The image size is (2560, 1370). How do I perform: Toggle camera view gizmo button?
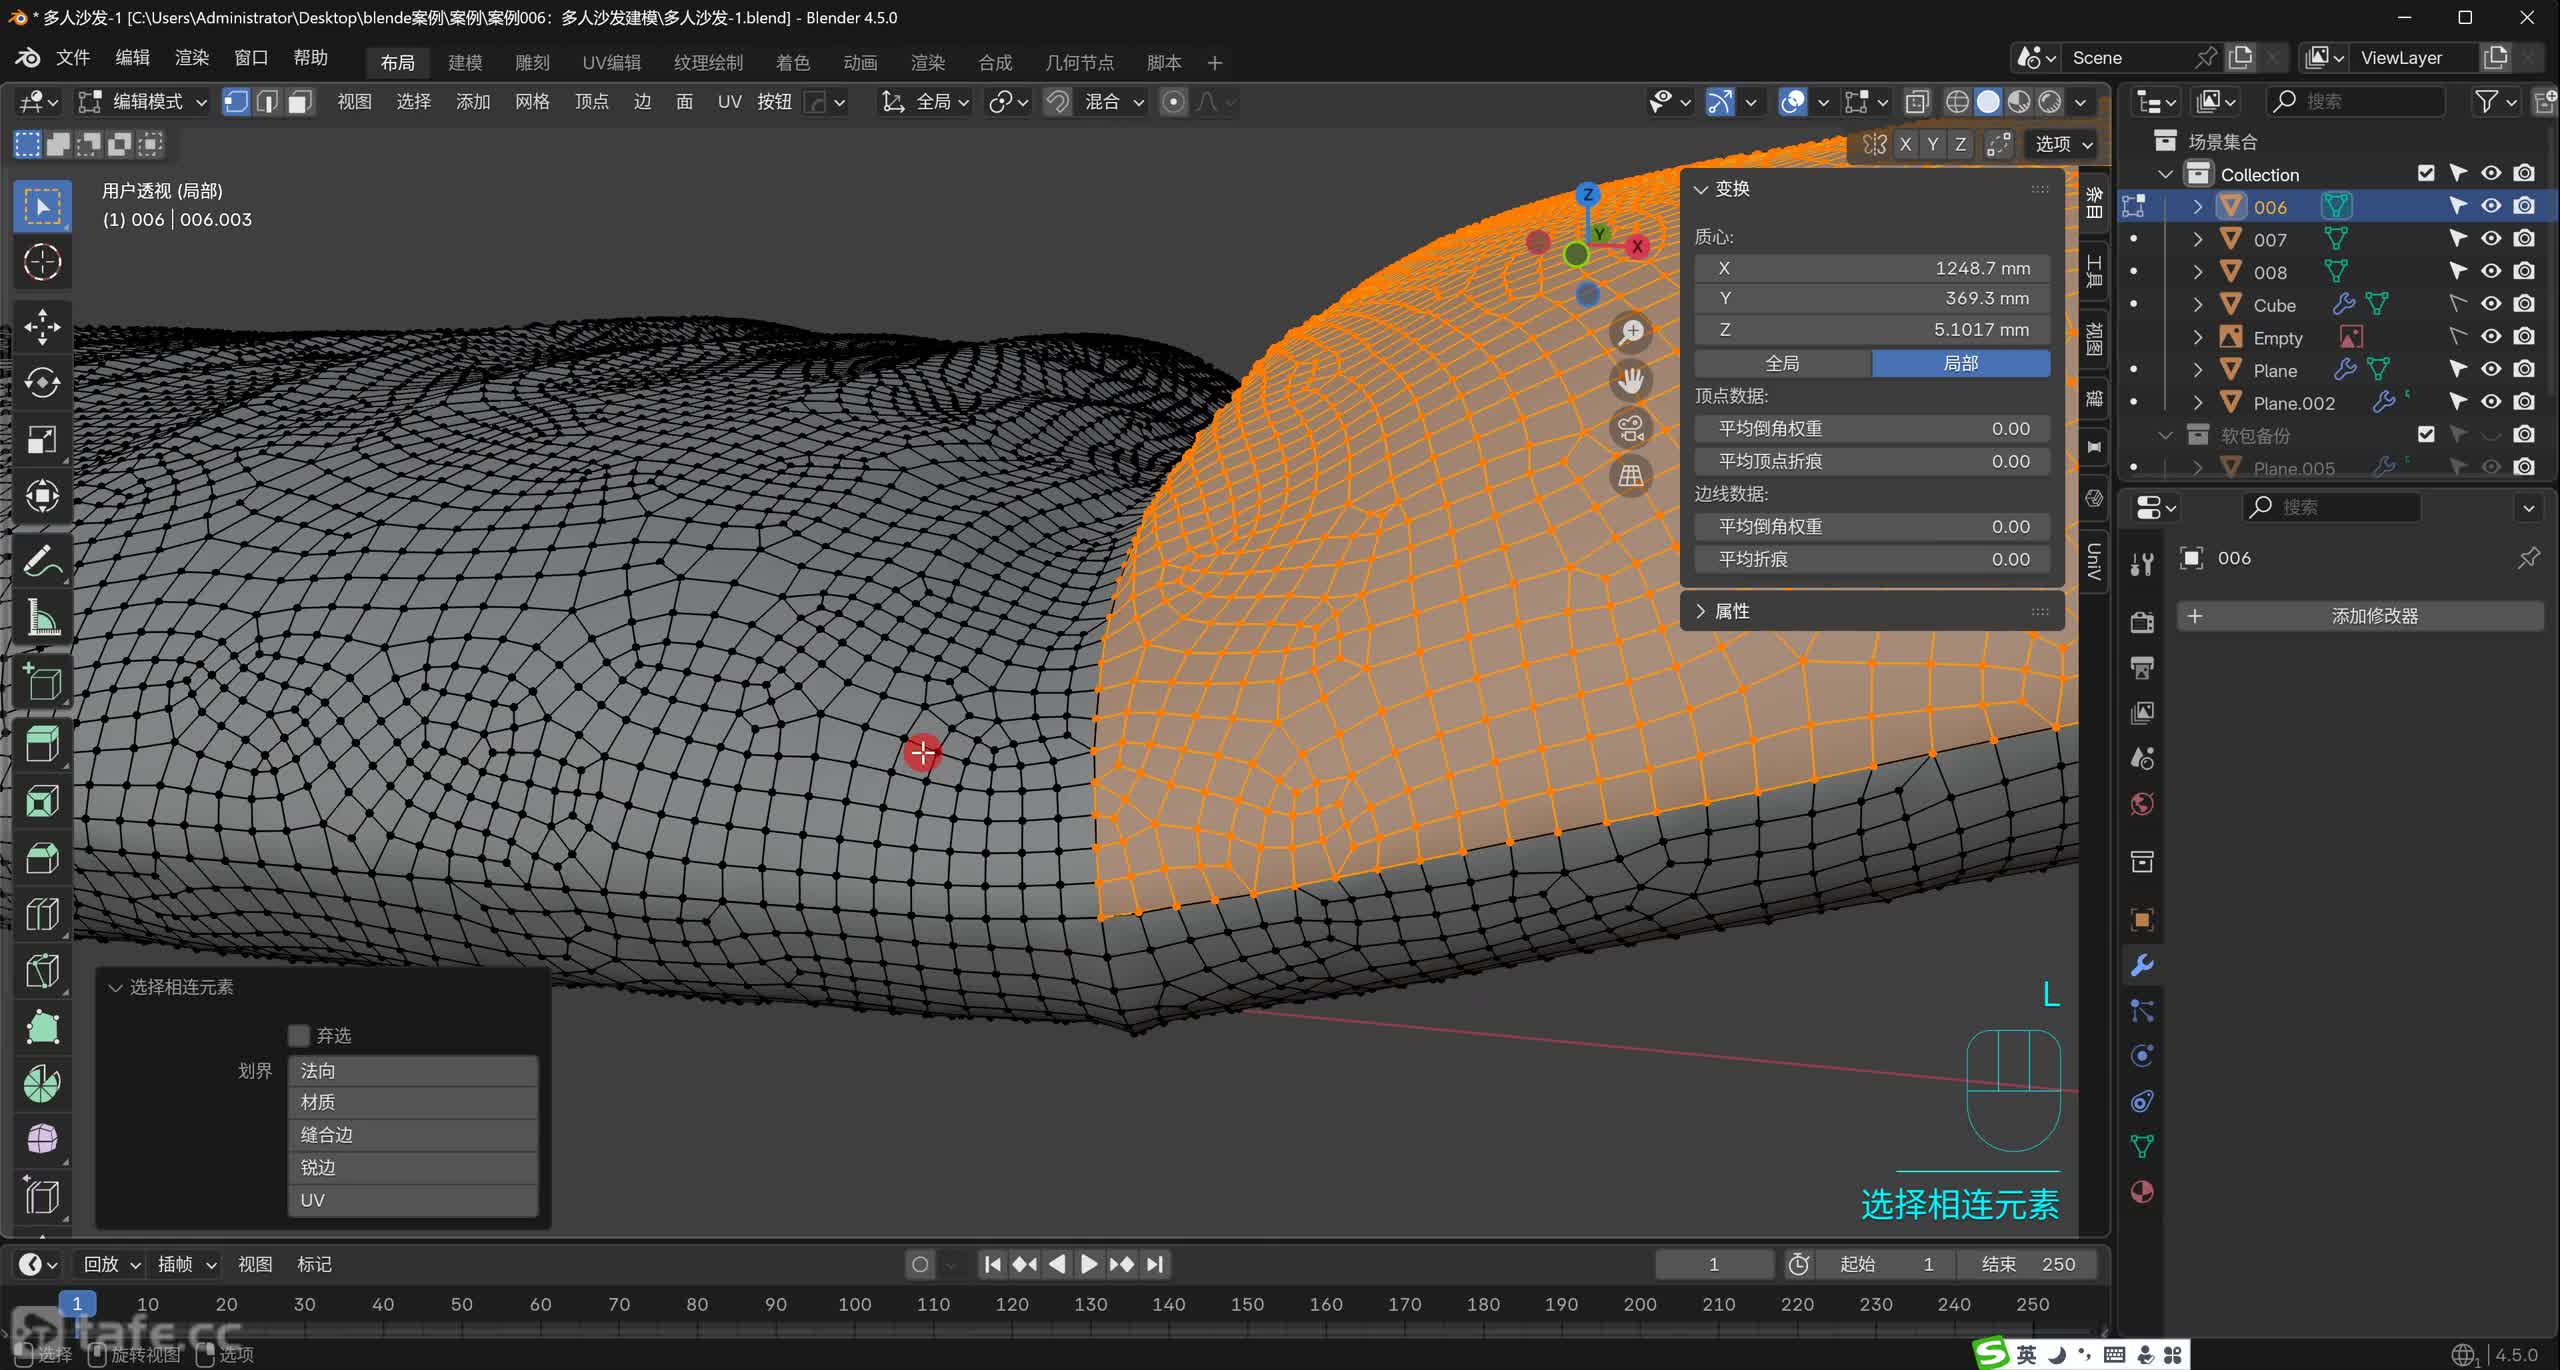[1631, 428]
